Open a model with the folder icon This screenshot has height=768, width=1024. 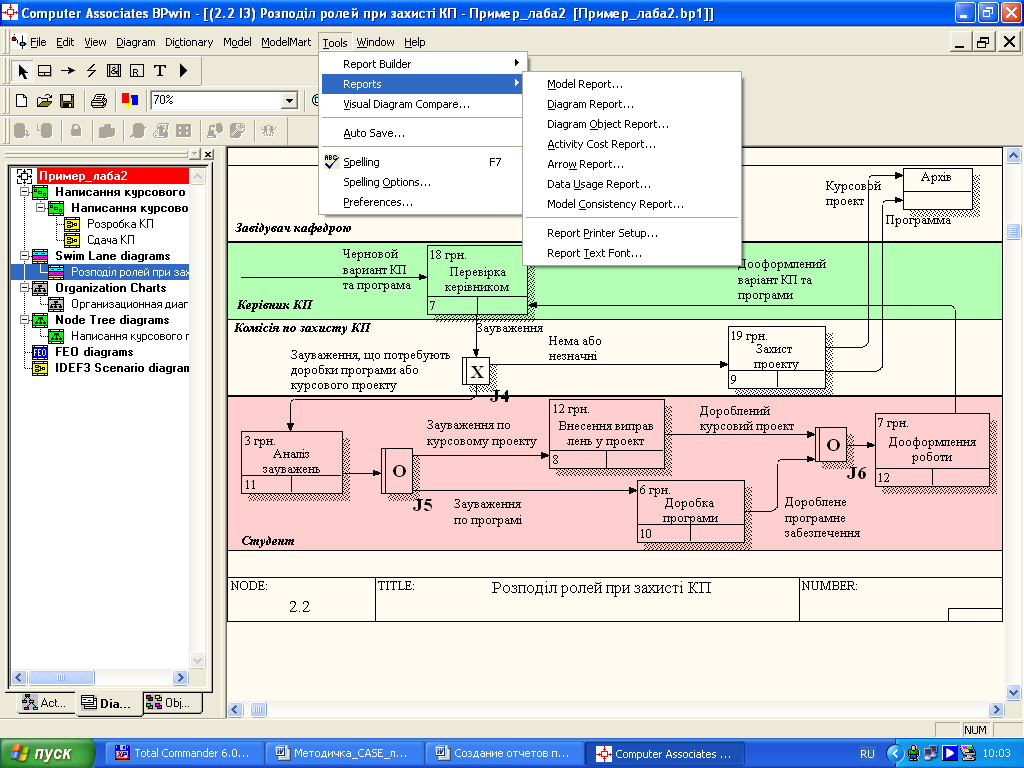coord(44,101)
